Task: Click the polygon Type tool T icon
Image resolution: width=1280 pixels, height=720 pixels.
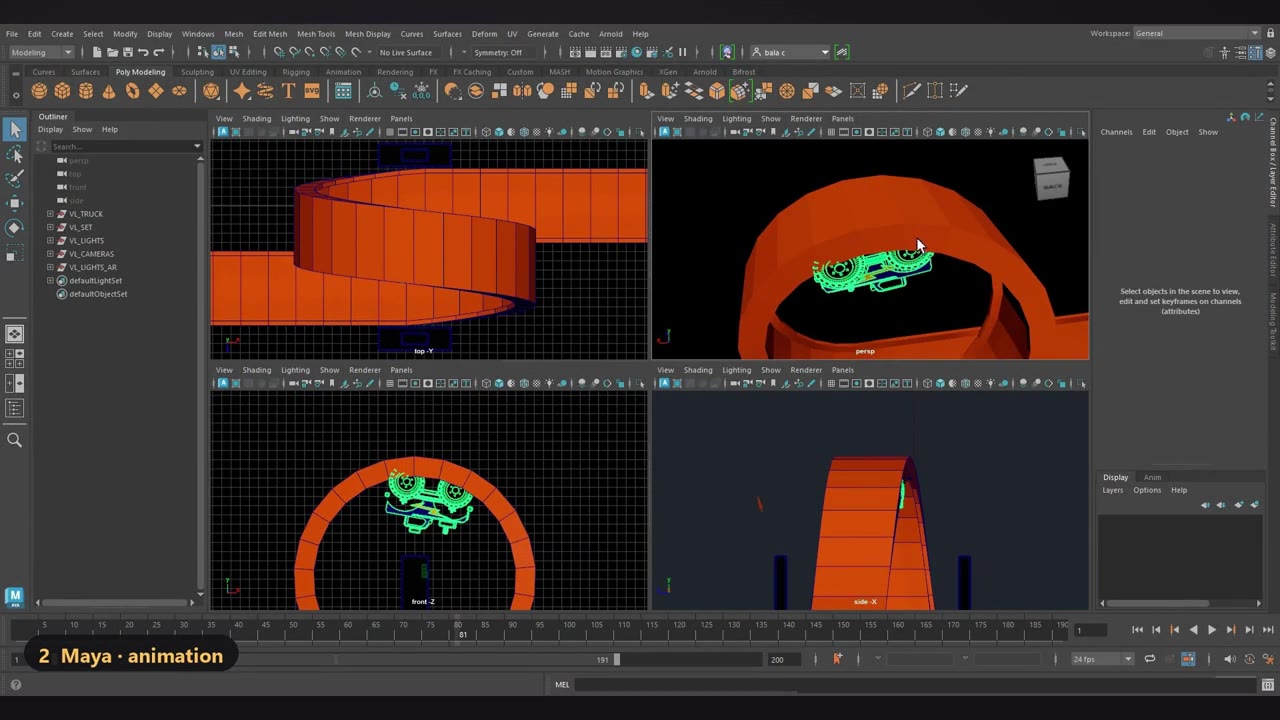Action: click(288, 91)
